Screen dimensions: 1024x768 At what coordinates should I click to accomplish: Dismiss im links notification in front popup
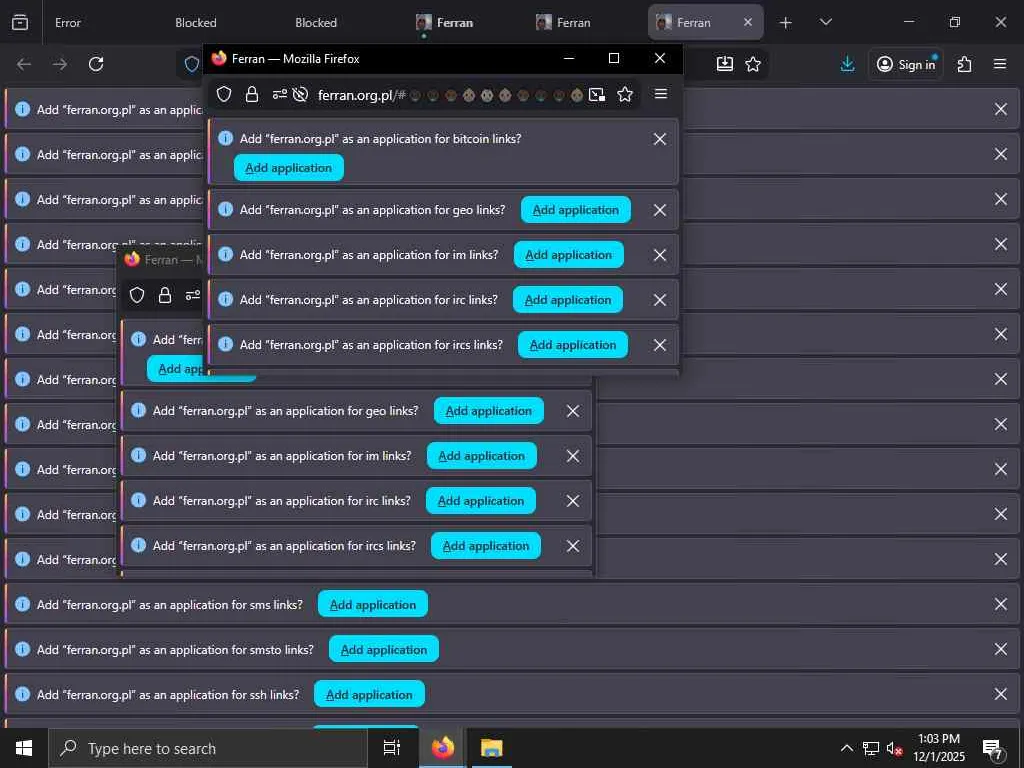(x=660, y=255)
